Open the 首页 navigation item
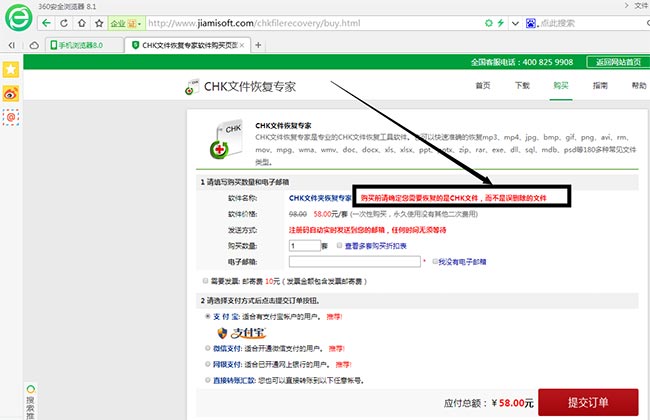The image size is (650, 420). [x=483, y=86]
